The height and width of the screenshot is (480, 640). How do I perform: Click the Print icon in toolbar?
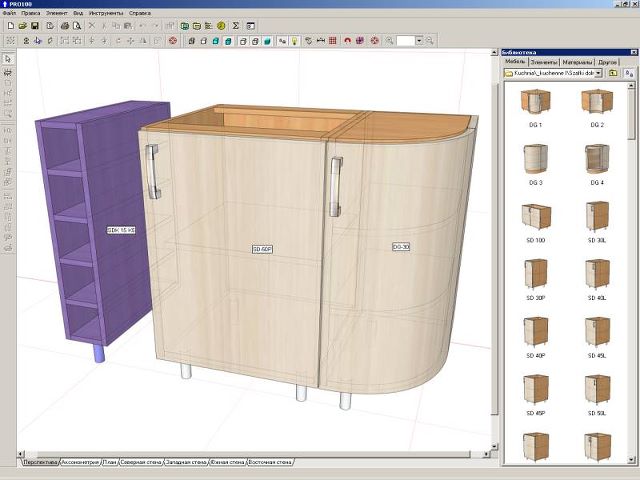pyautogui.click(x=65, y=24)
